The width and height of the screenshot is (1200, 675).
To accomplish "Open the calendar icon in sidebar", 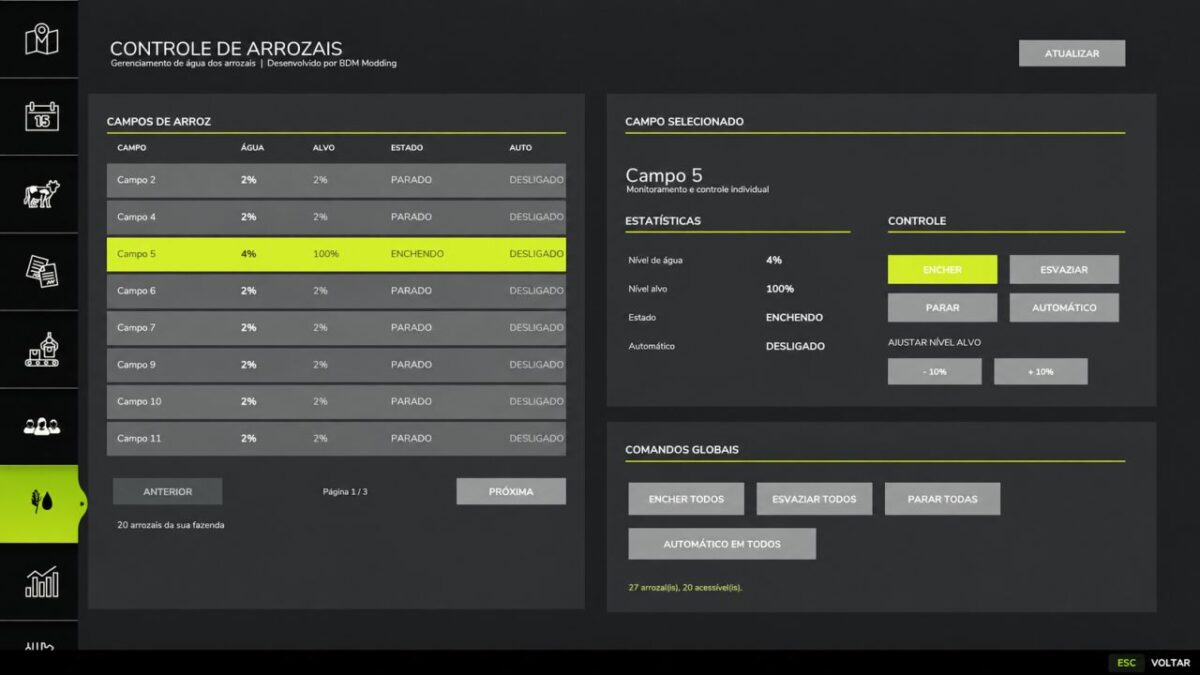I will pyautogui.click(x=41, y=116).
